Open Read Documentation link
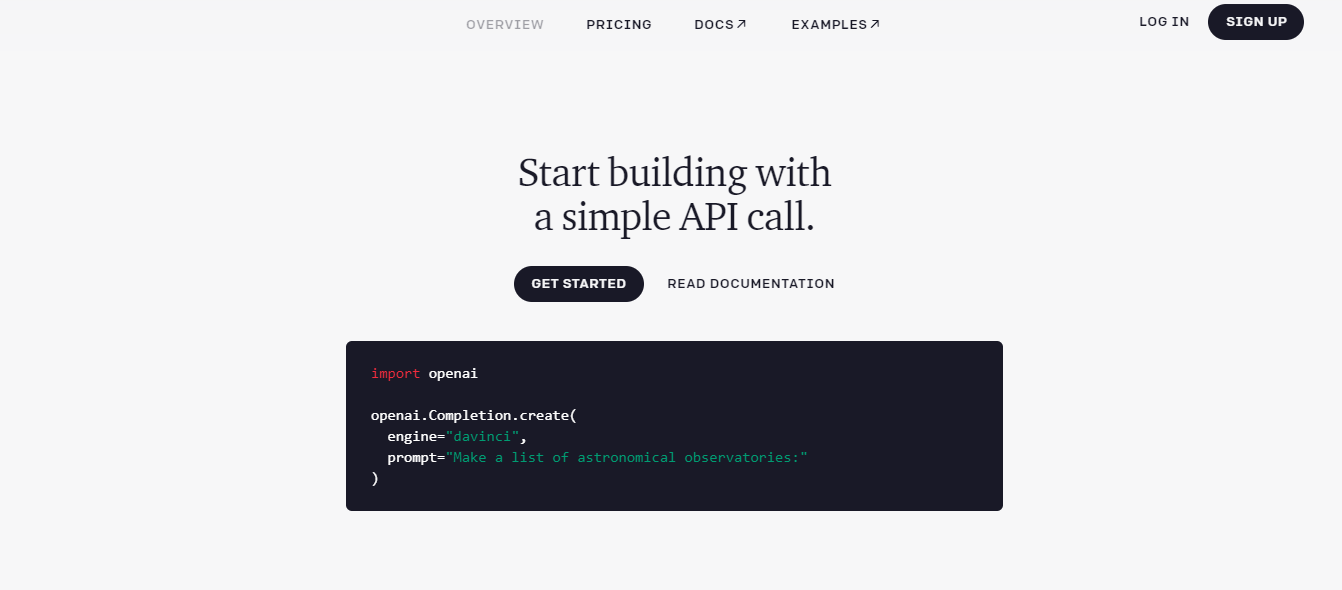 (751, 284)
